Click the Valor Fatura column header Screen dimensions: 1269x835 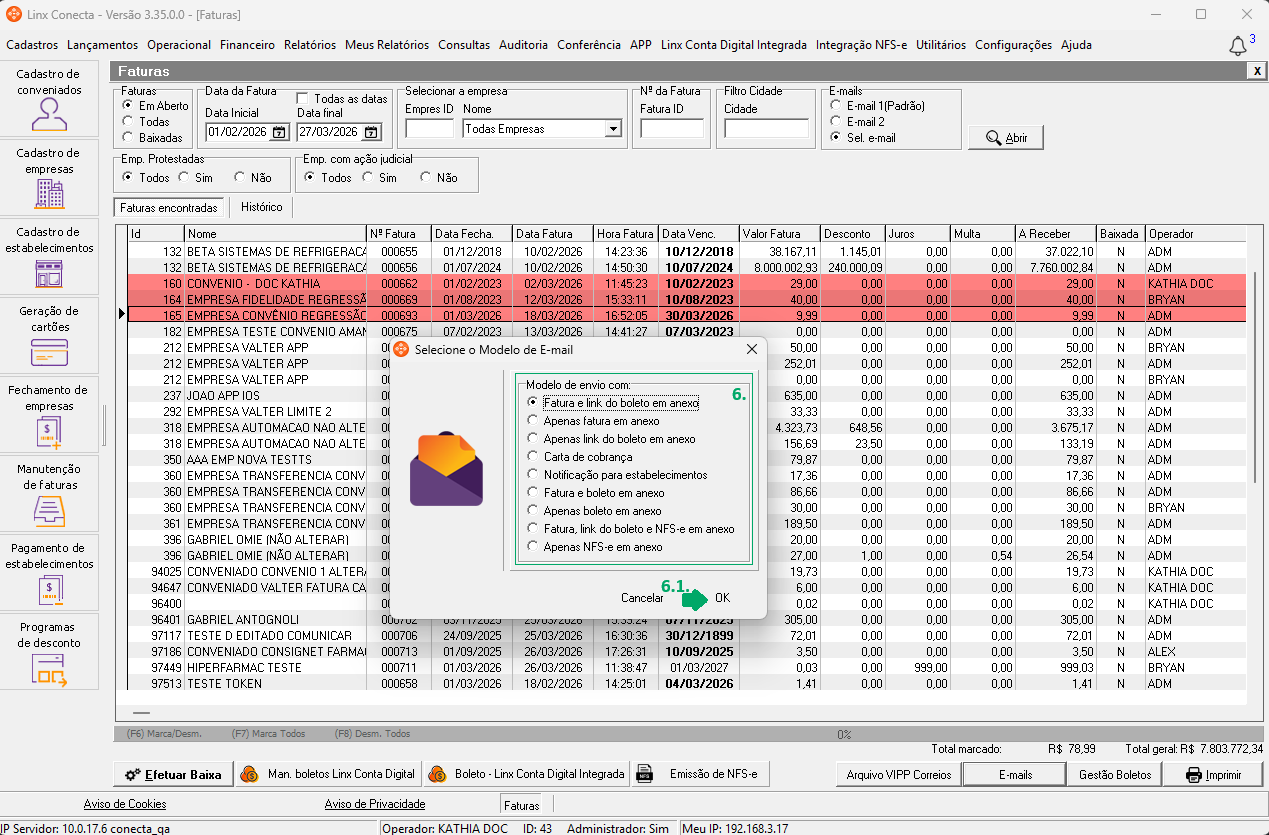[780, 234]
